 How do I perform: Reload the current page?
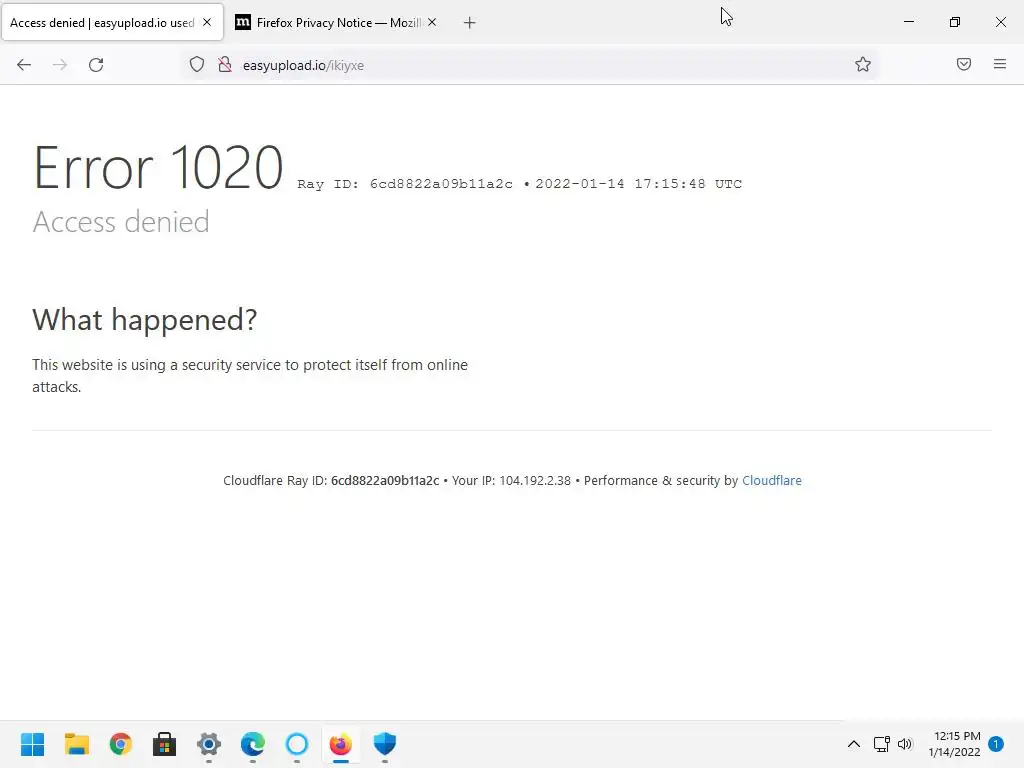click(96, 65)
